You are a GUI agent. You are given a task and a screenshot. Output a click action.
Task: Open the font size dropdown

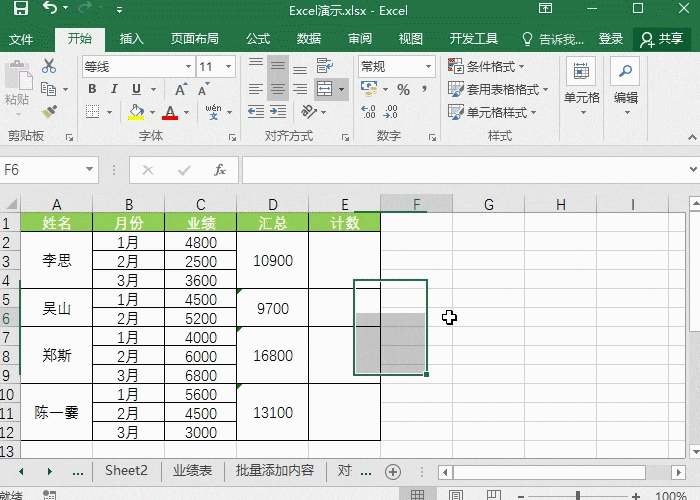tap(233, 67)
